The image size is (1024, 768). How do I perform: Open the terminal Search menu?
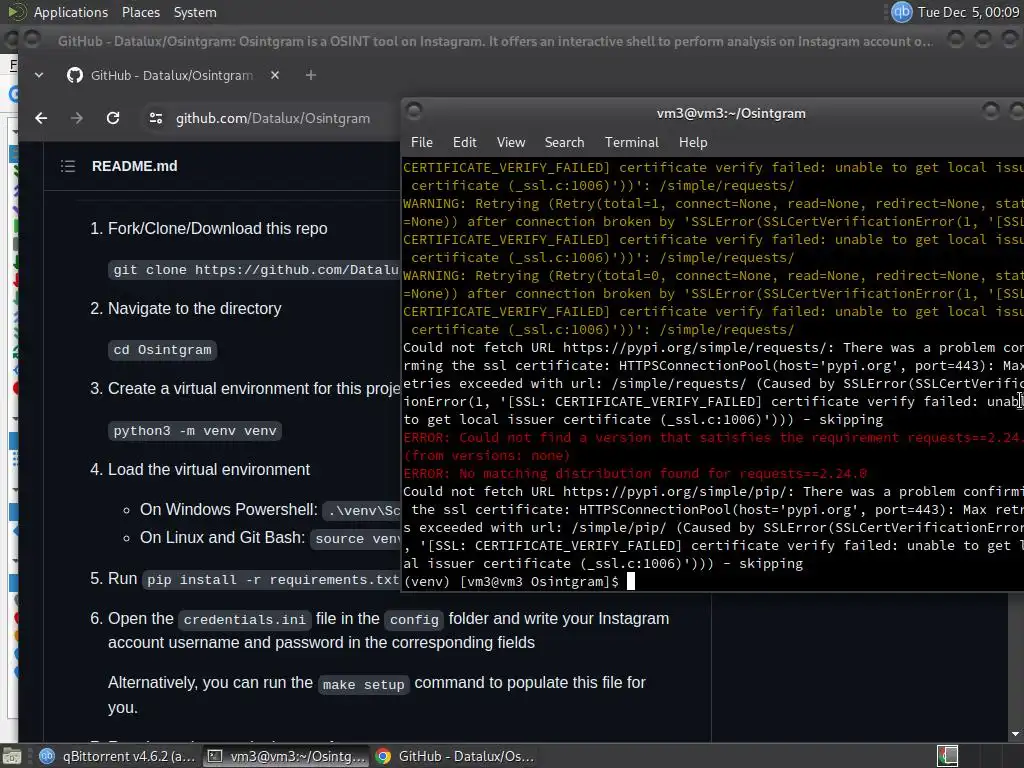pyautogui.click(x=564, y=142)
